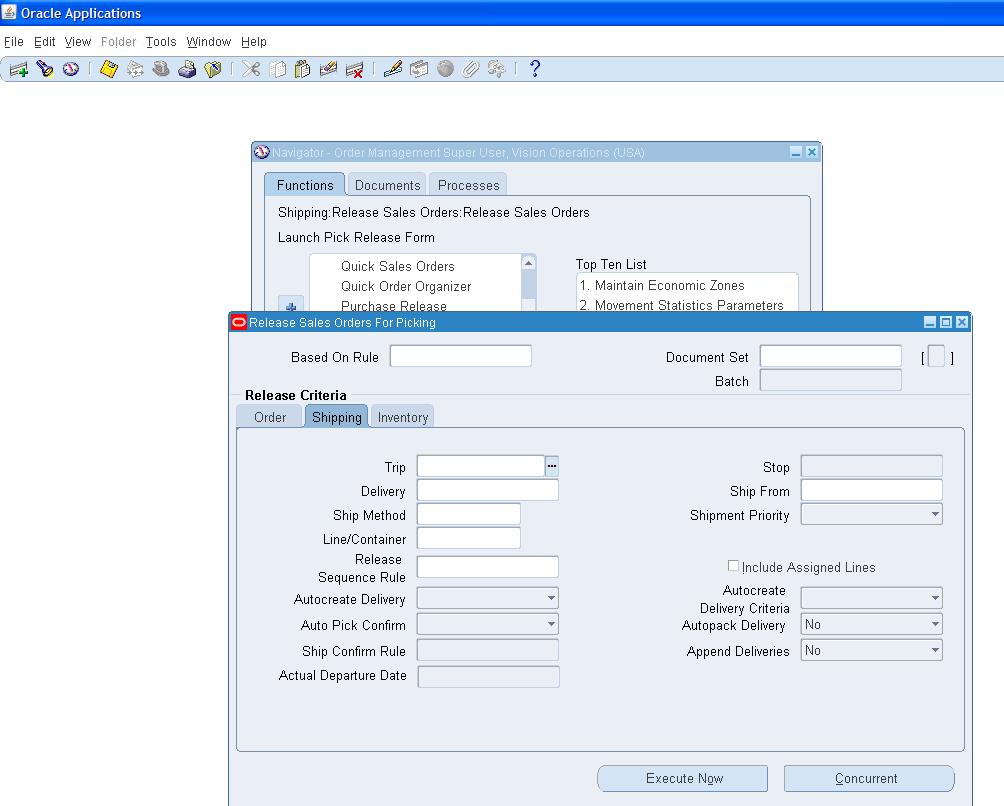Viewport: 1004px width, 806px height.
Task: Click the Save diskette toolbar icon
Action: tap(109, 69)
